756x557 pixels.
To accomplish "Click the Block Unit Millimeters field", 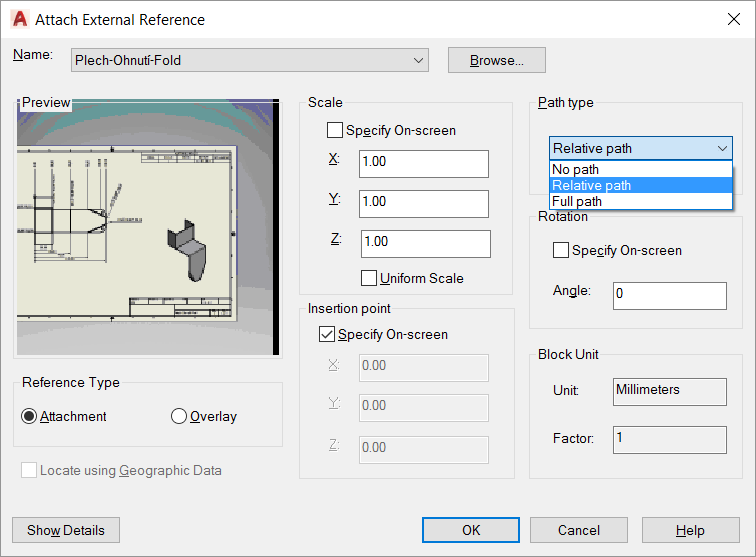I will 670,392.
